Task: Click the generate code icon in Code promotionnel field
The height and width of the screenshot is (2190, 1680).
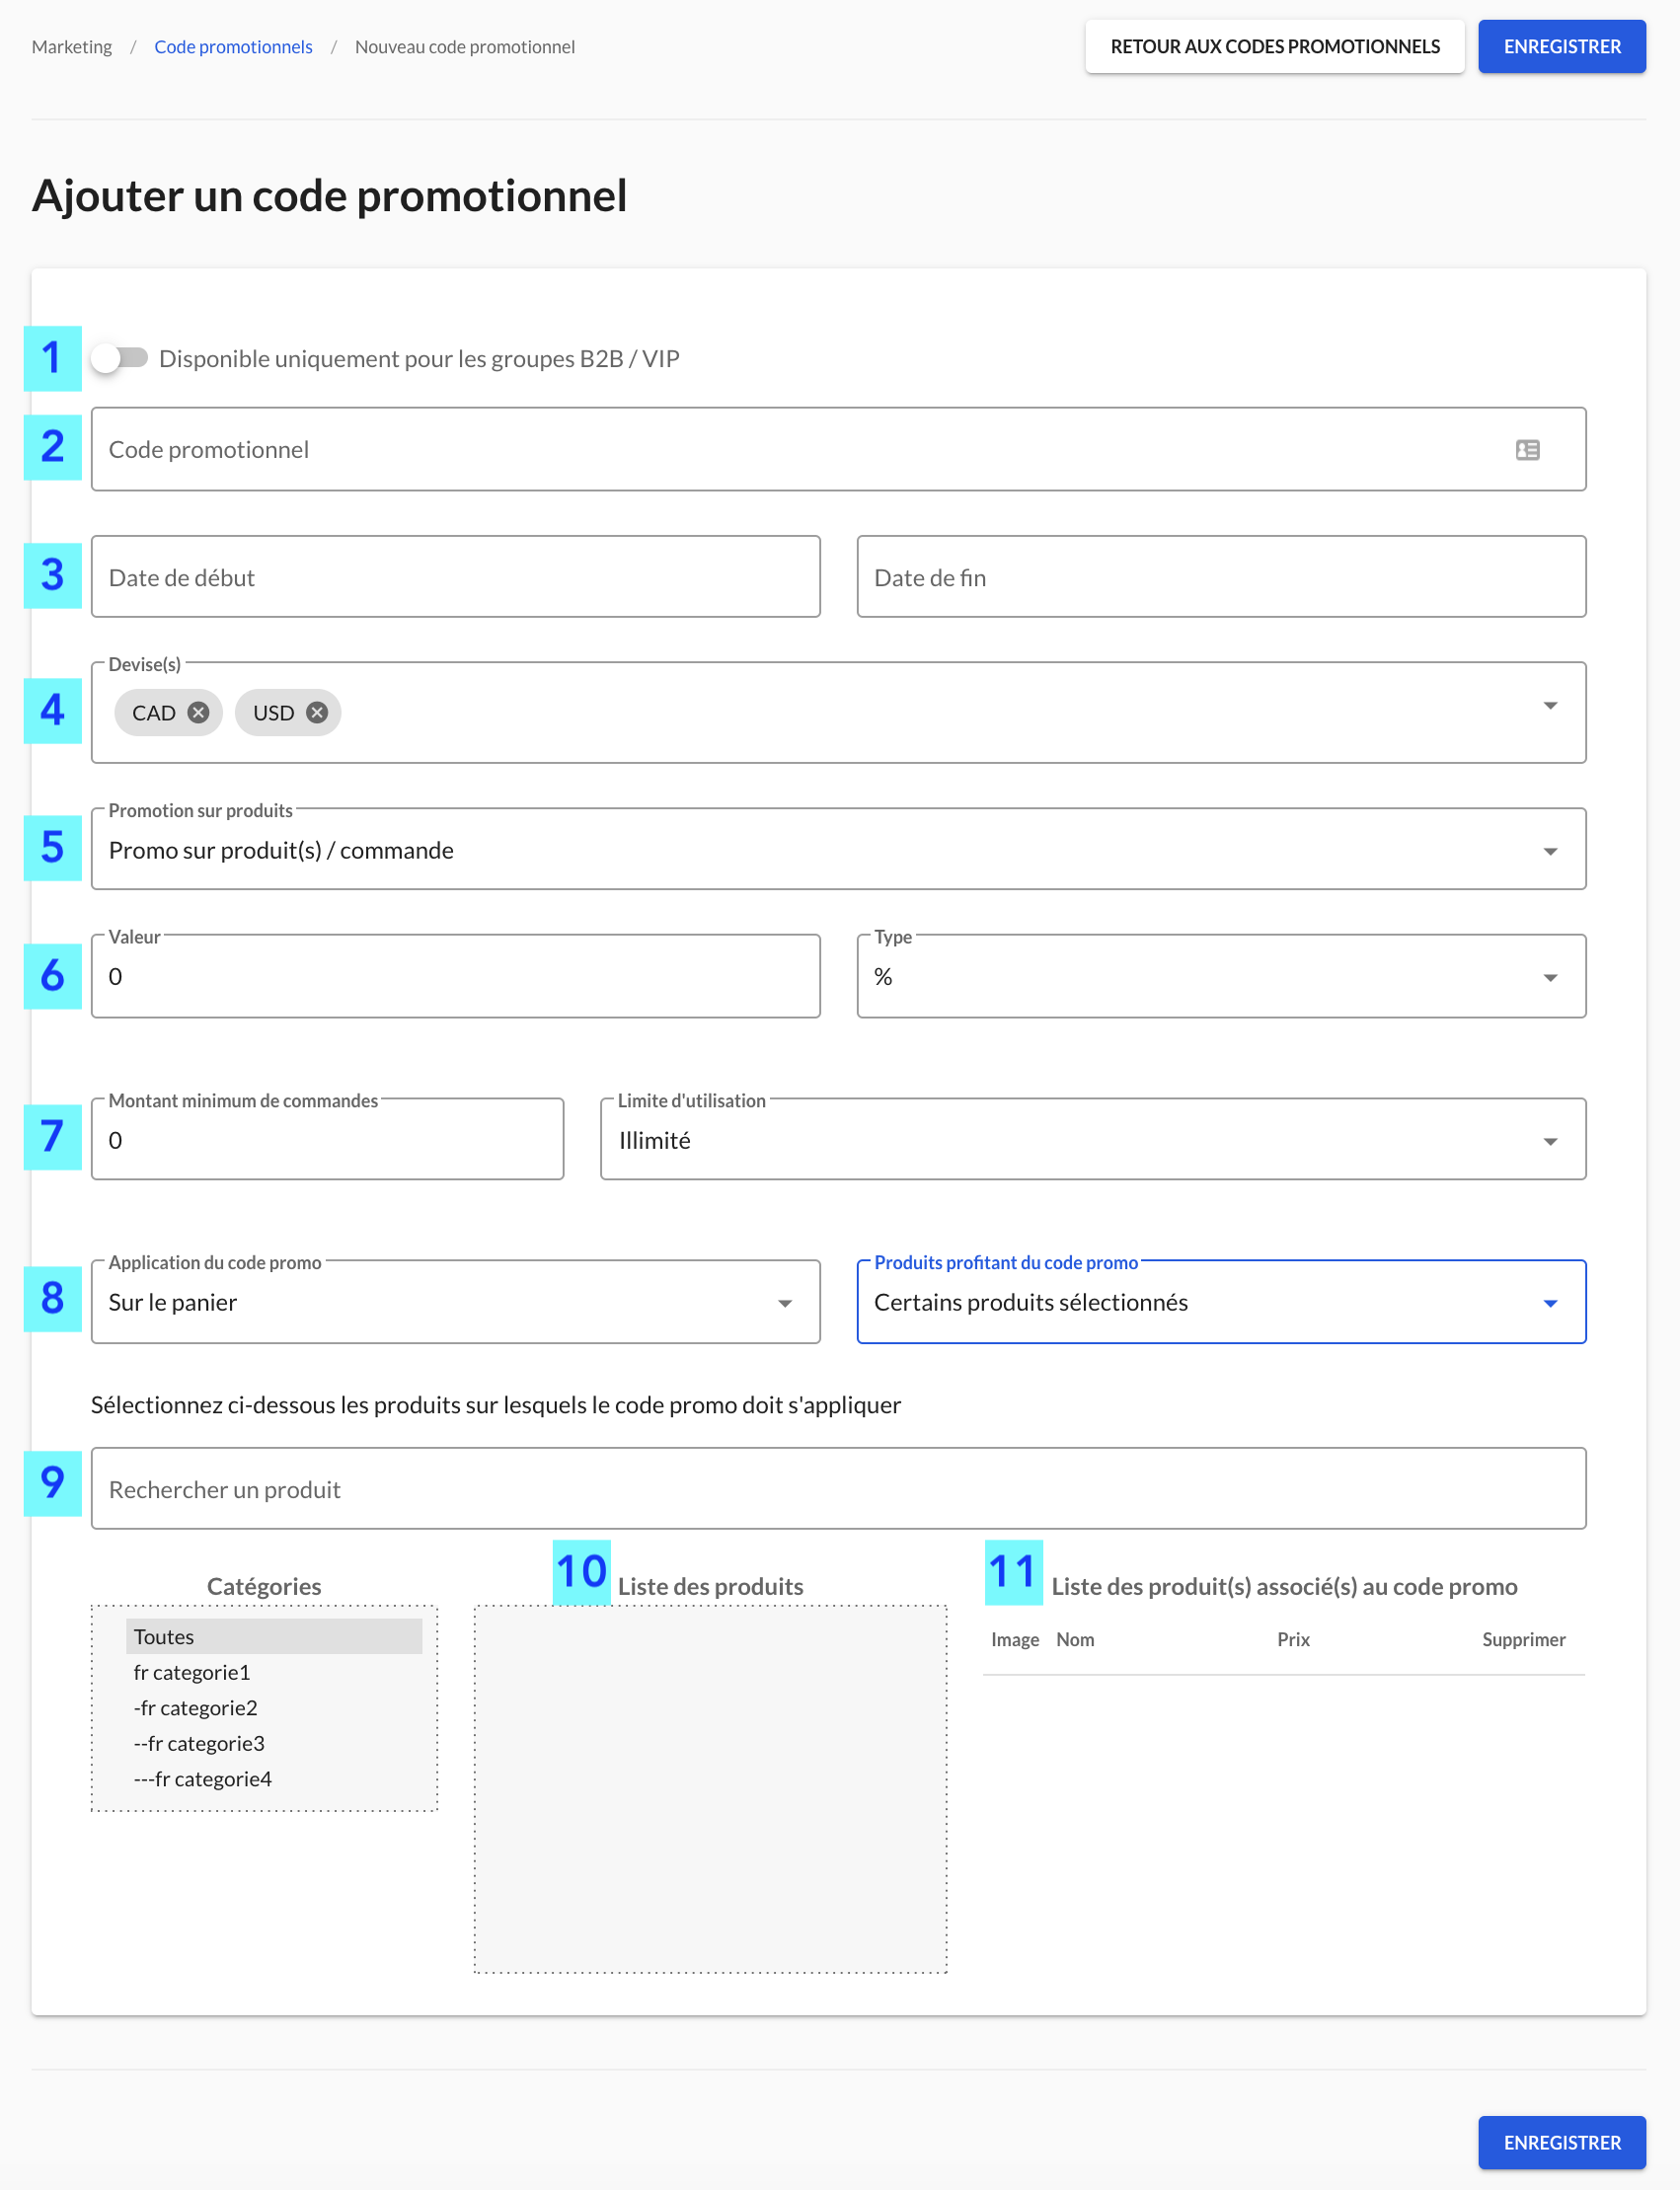Action: (x=1527, y=450)
